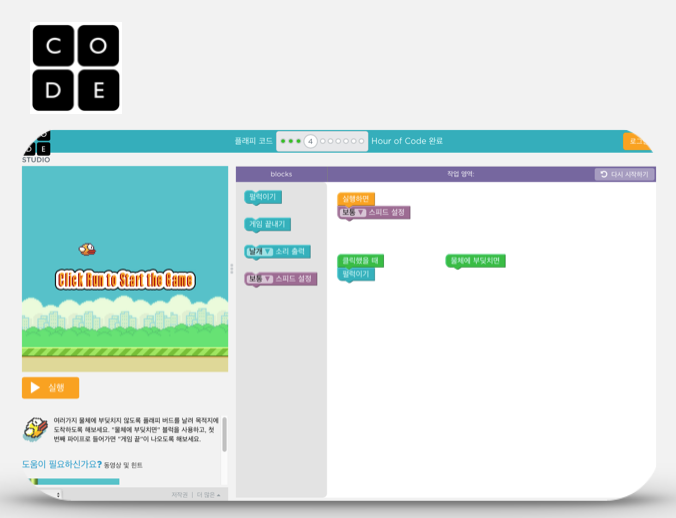Click the puzzle instructions paragraph text

(136, 429)
